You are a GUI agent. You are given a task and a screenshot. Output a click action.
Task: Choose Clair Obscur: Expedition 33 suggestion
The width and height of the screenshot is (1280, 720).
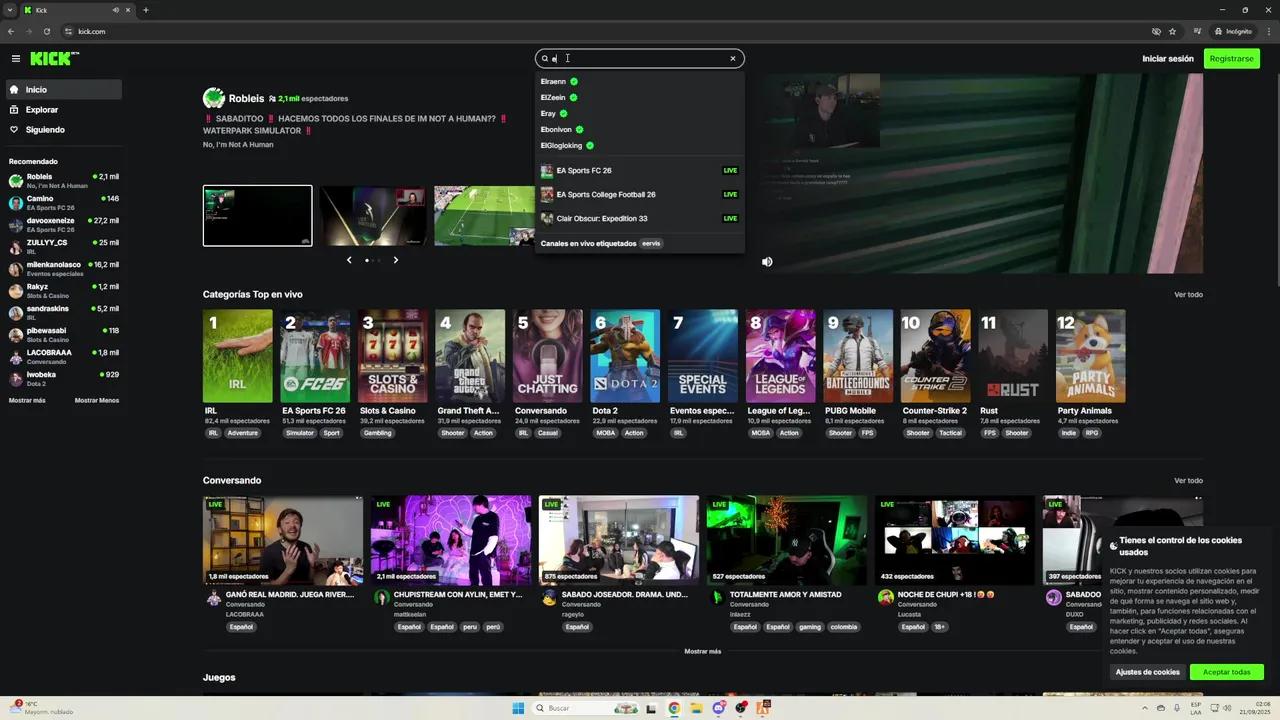[x=640, y=219]
